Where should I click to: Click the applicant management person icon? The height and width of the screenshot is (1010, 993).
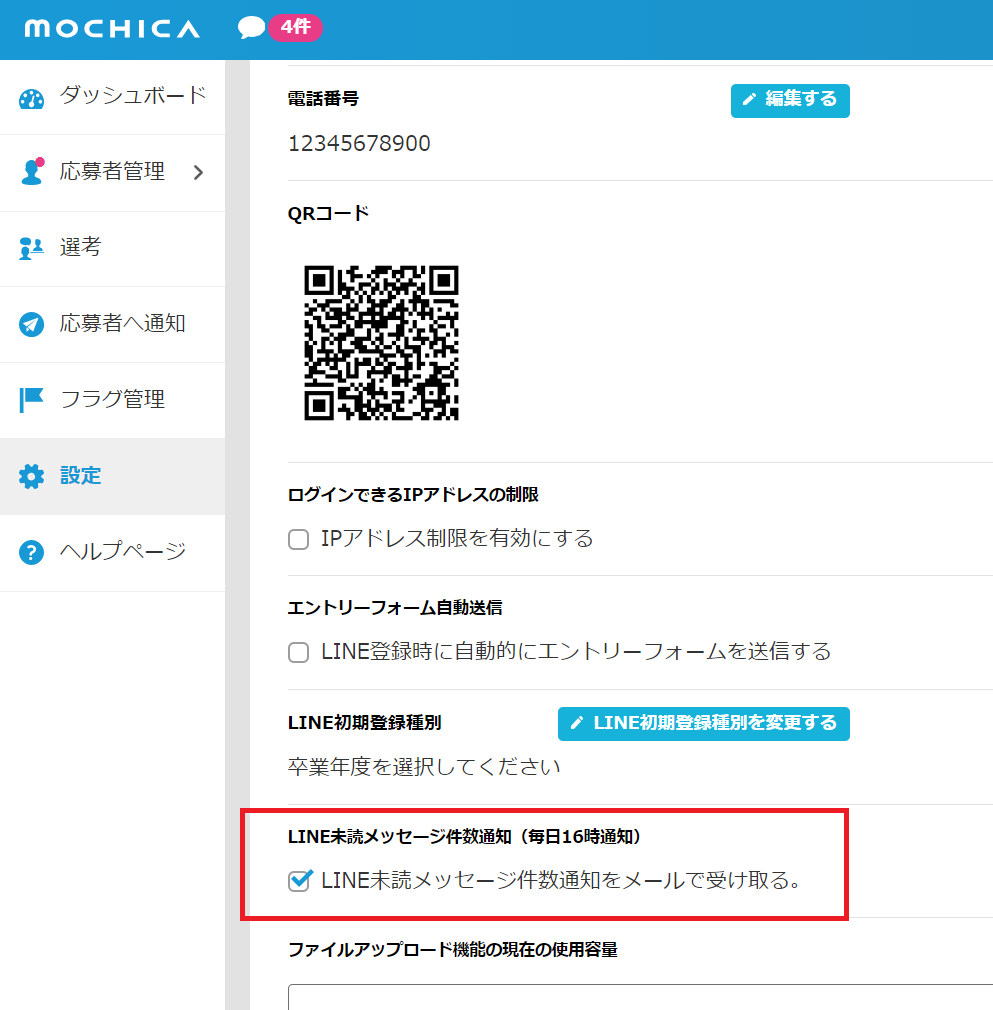tap(32, 172)
